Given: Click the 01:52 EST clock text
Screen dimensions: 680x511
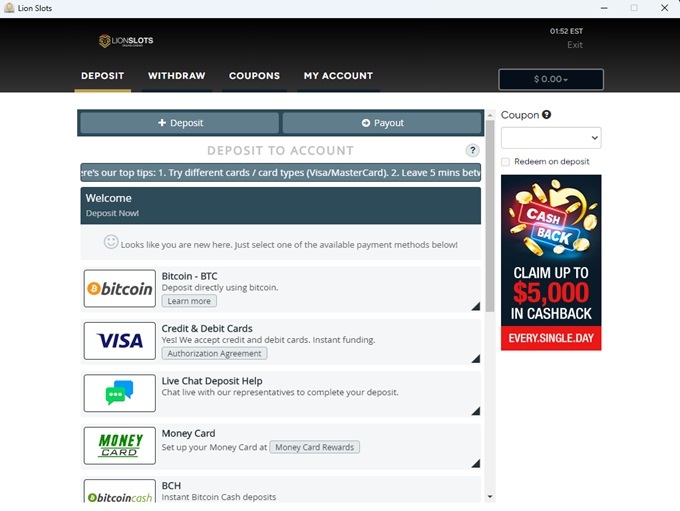Looking at the screenshot, I should [566, 31].
